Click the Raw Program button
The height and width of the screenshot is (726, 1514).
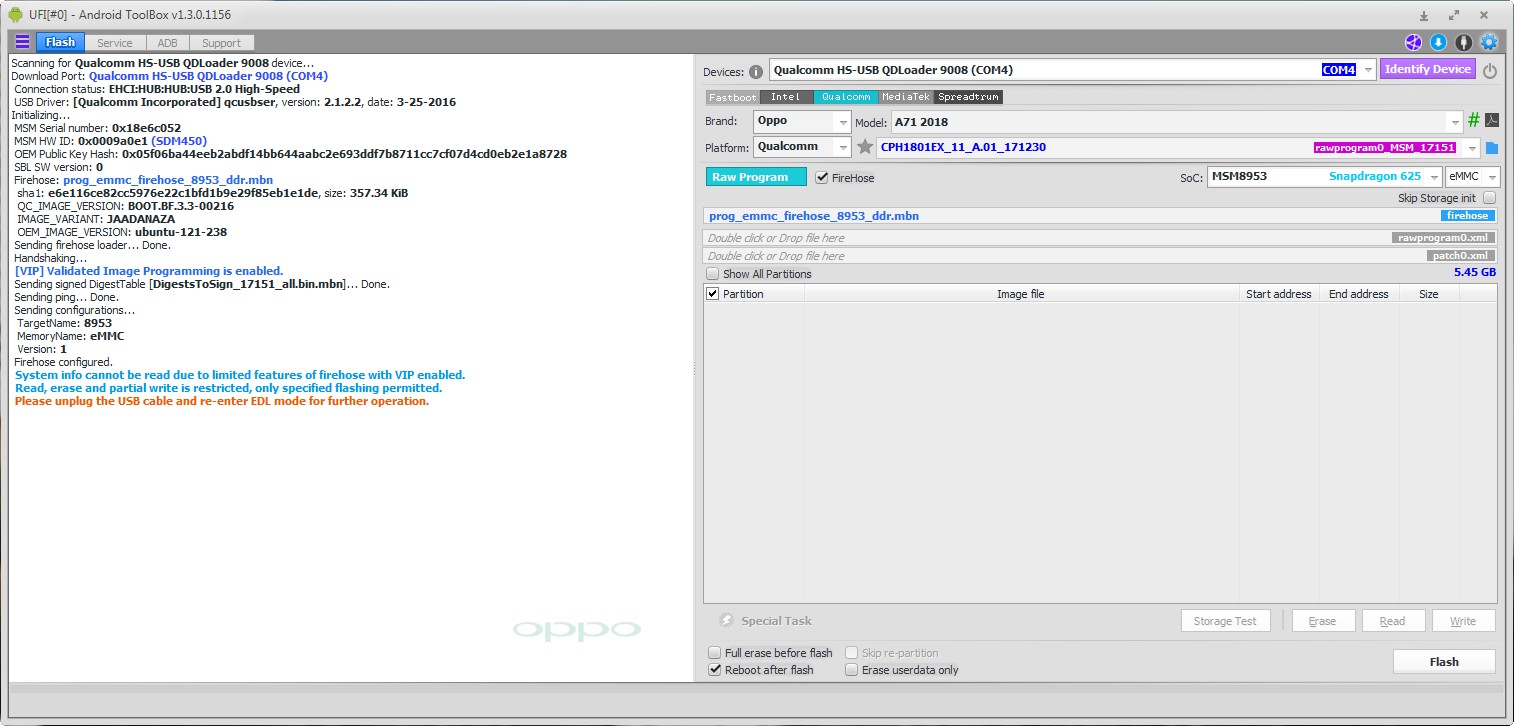click(x=756, y=177)
